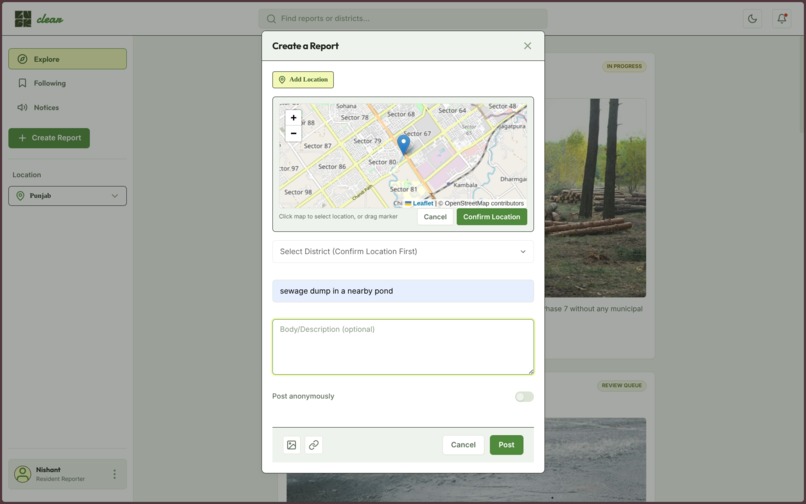Click the attach image icon

click(x=291, y=445)
